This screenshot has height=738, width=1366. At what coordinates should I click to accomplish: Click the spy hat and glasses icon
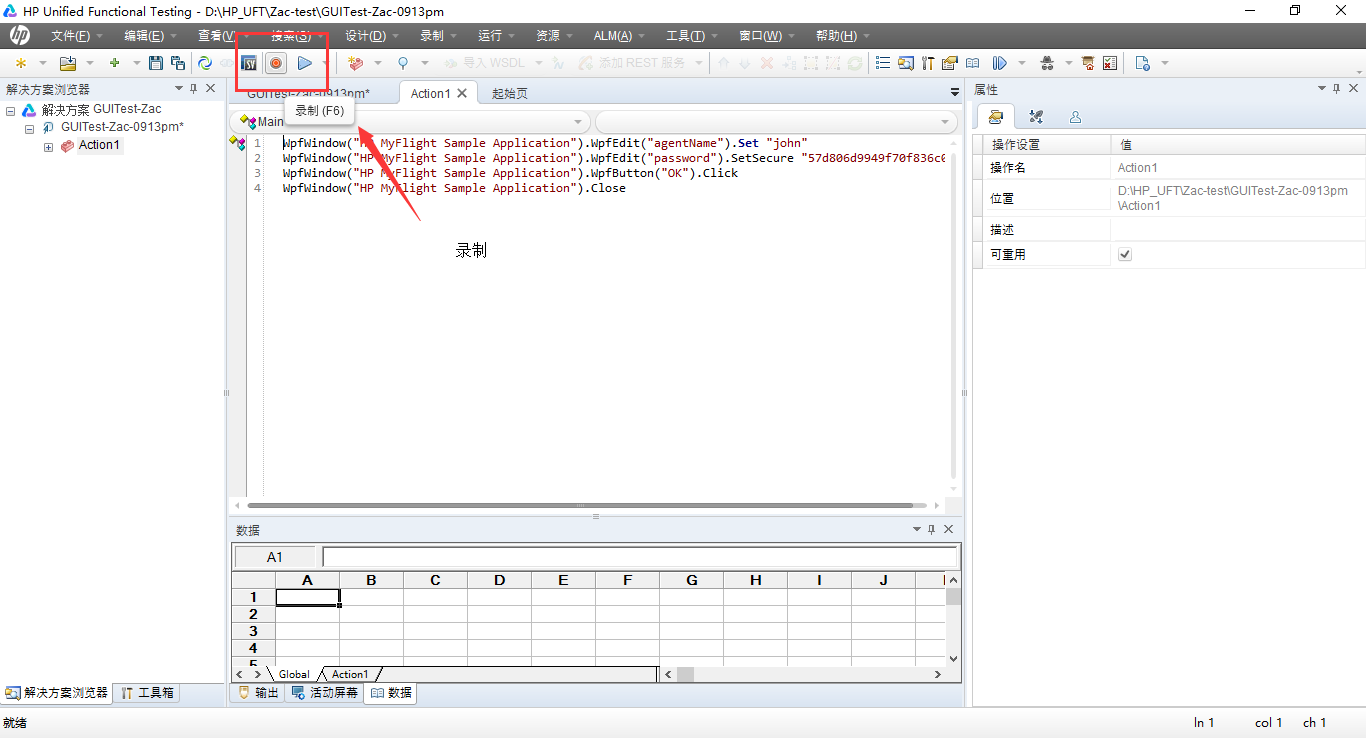point(1047,63)
